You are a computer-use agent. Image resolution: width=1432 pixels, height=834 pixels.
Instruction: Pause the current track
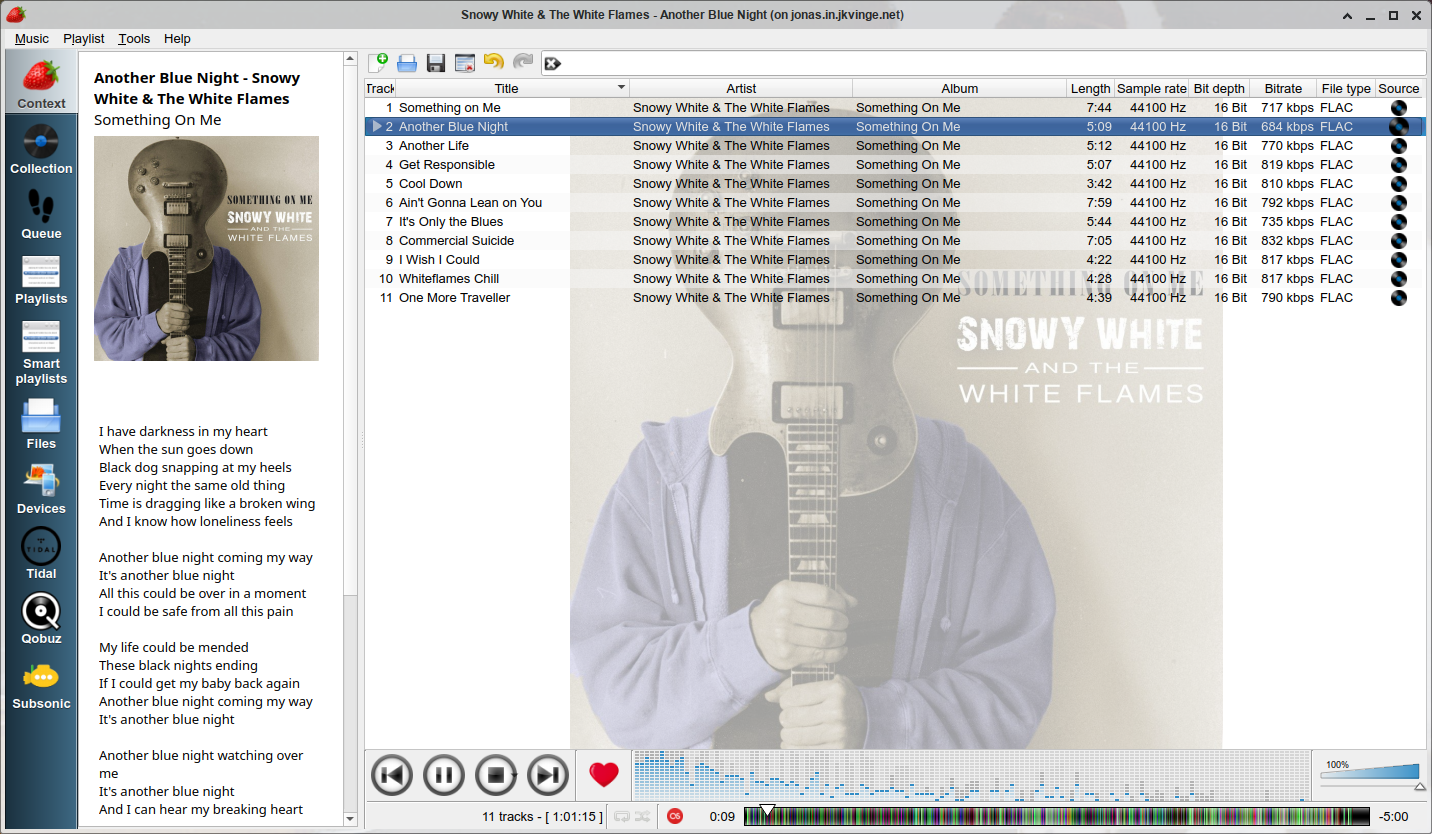point(443,775)
